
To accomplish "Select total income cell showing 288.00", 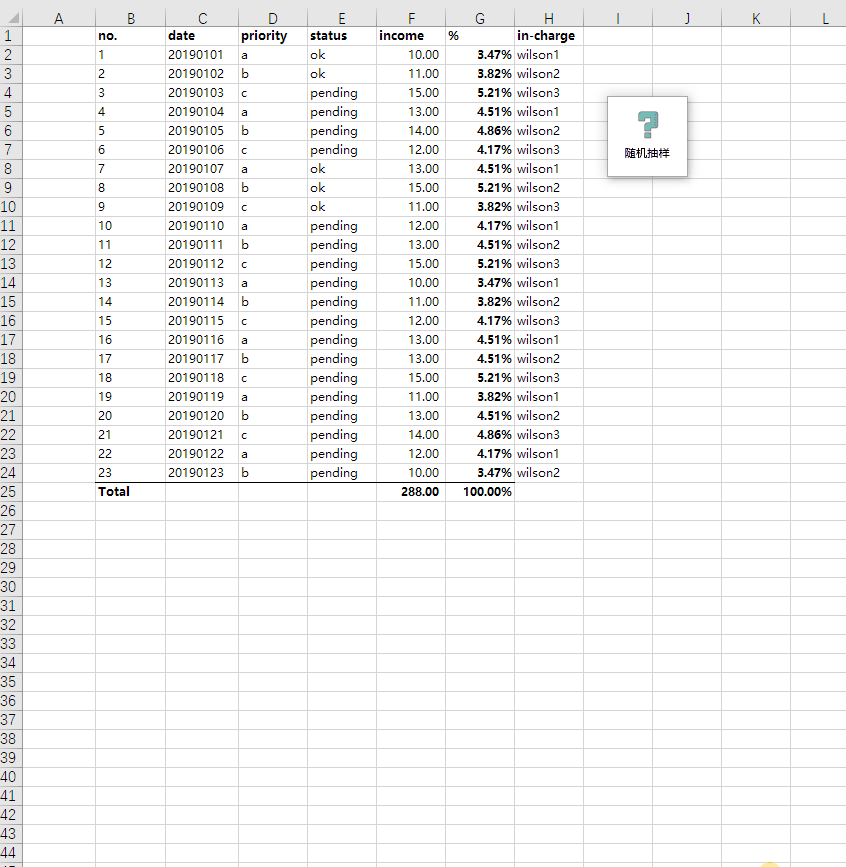I will [411, 492].
